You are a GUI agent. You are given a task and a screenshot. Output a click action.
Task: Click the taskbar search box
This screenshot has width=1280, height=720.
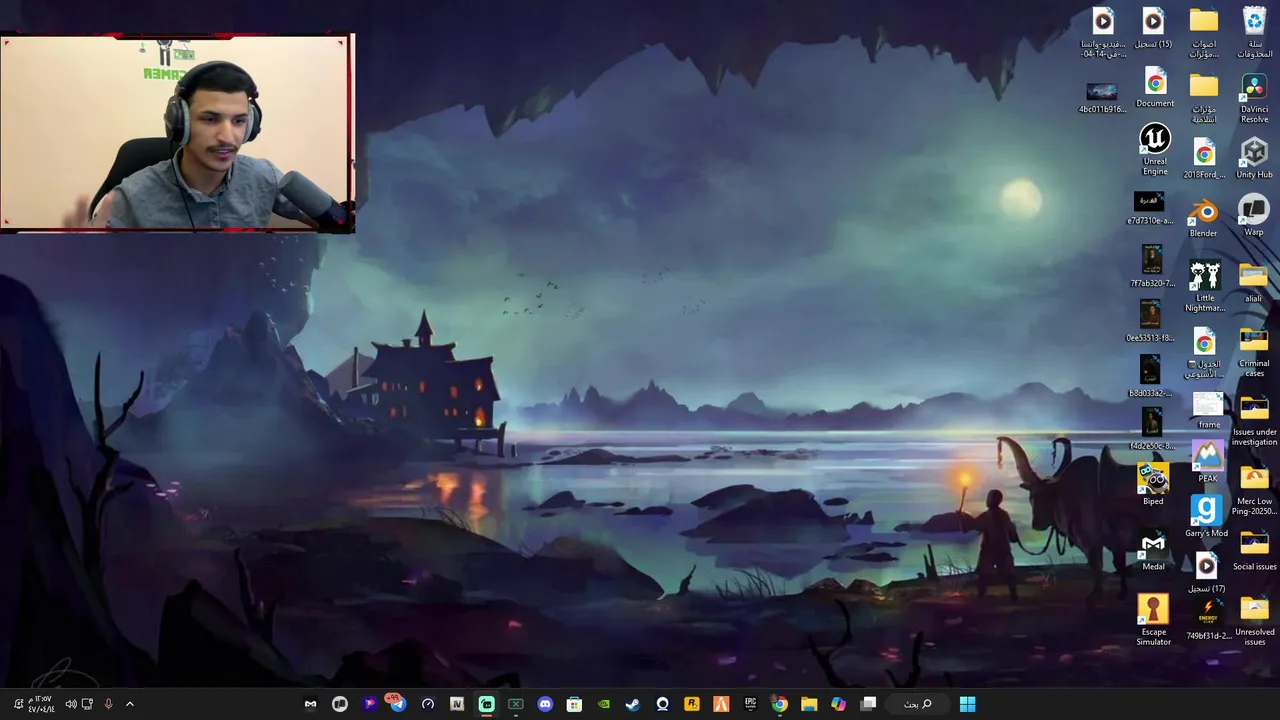coord(917,704)
